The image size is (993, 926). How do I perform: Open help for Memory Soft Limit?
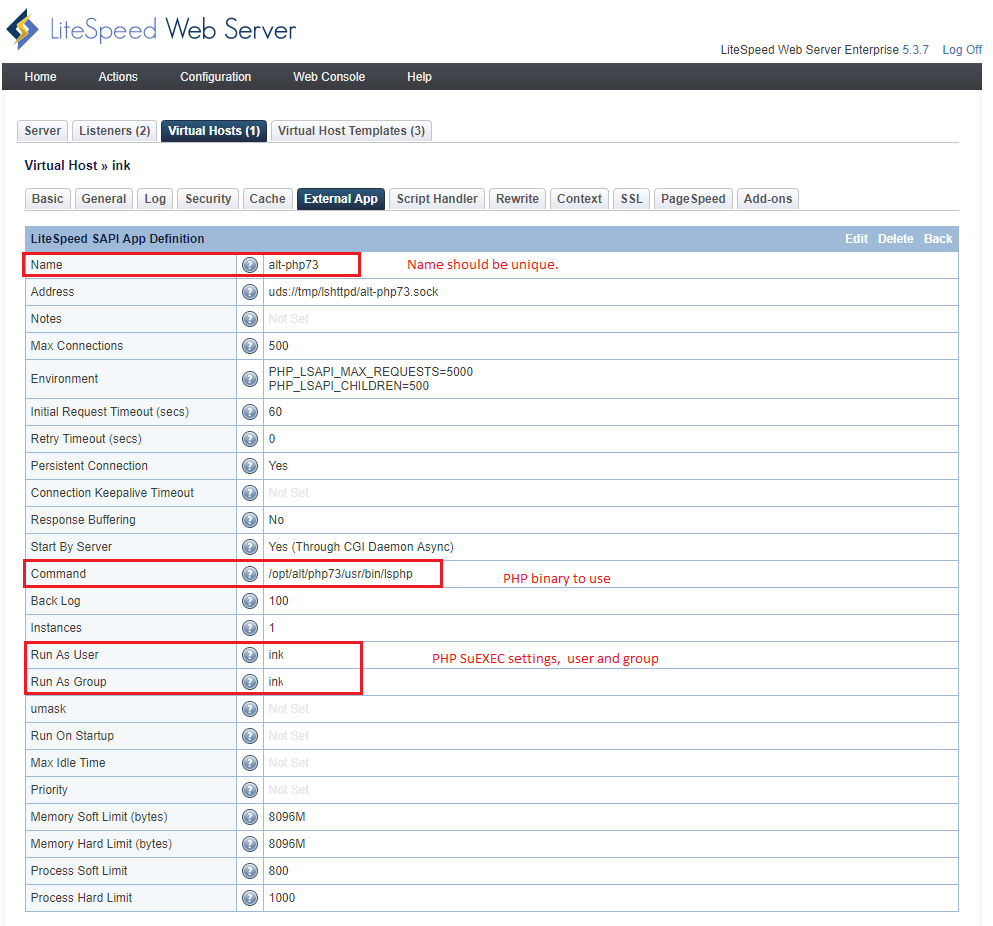pos(250,817)
